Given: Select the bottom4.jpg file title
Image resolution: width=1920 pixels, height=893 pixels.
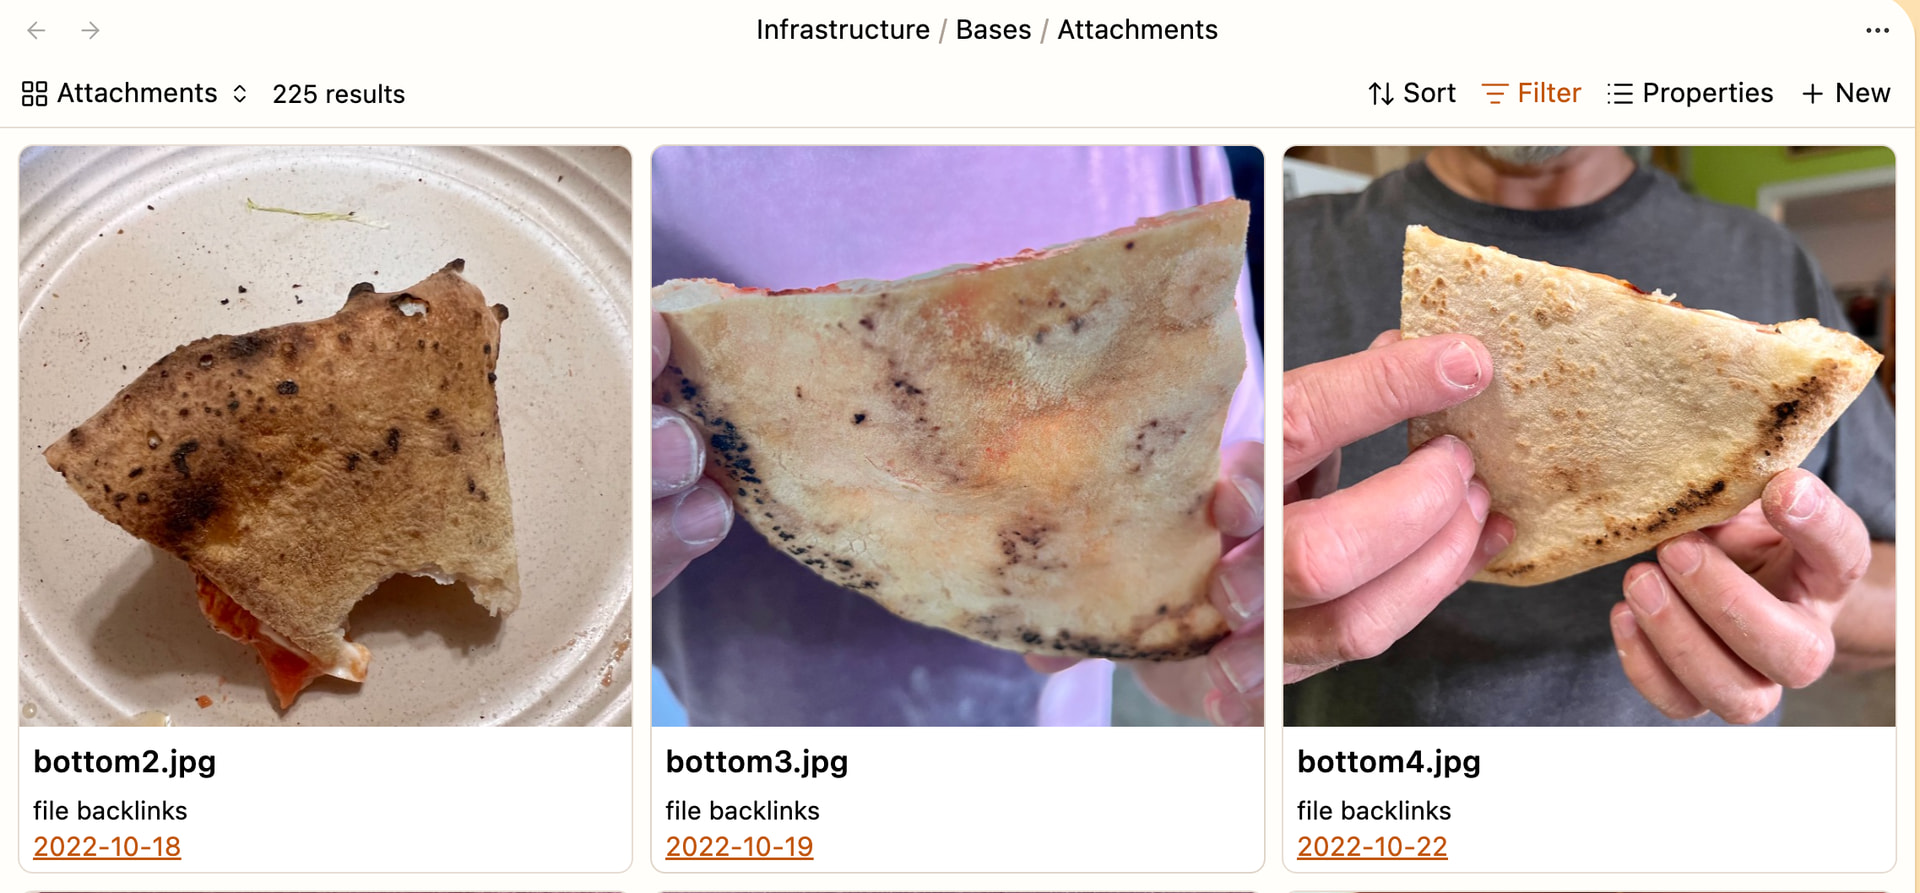Looking at the screenshot, I should (1389, 762).
